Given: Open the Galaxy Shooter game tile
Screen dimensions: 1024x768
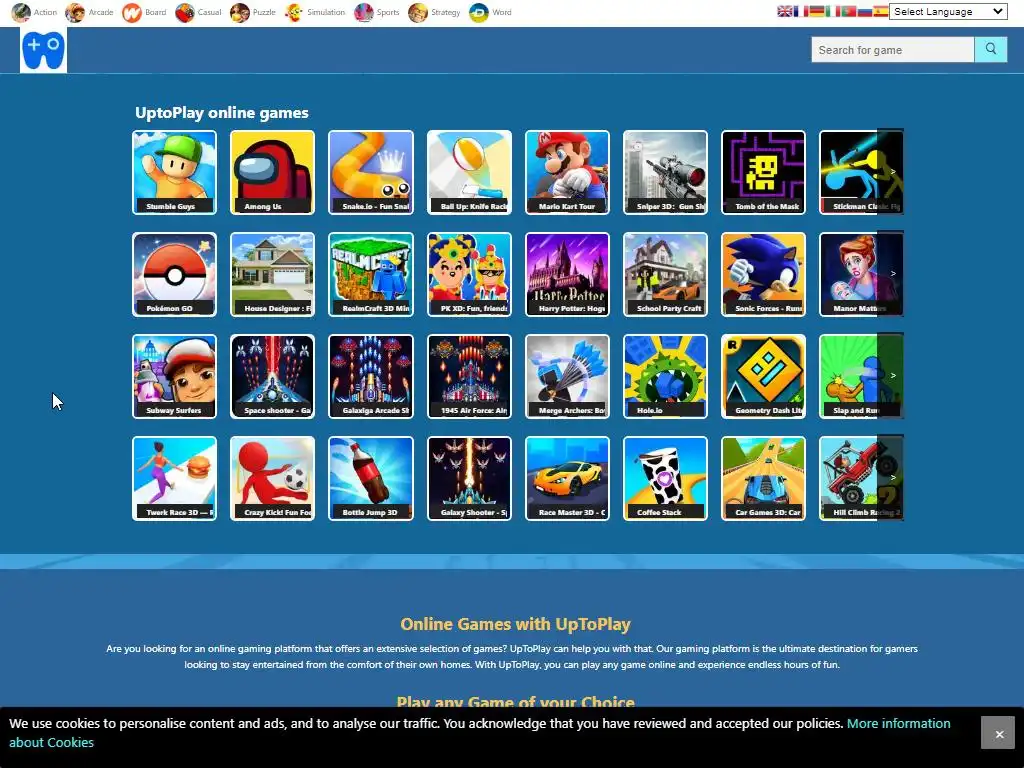Looking at the screenshot, I should coord(469,478).
